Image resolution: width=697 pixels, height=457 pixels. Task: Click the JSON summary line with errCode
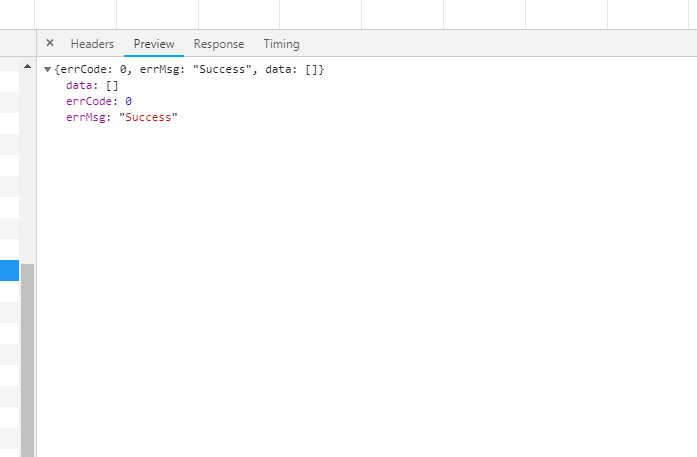click(189, 69)
